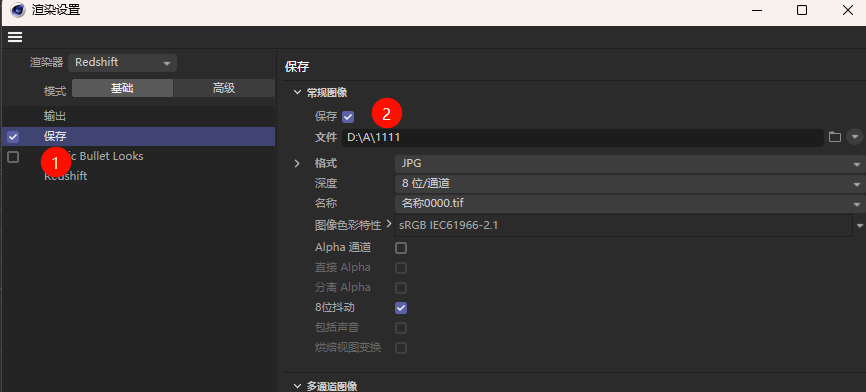
Task: Enable the Alpha 通道 checkbox
Action: (x=401, y=248)
